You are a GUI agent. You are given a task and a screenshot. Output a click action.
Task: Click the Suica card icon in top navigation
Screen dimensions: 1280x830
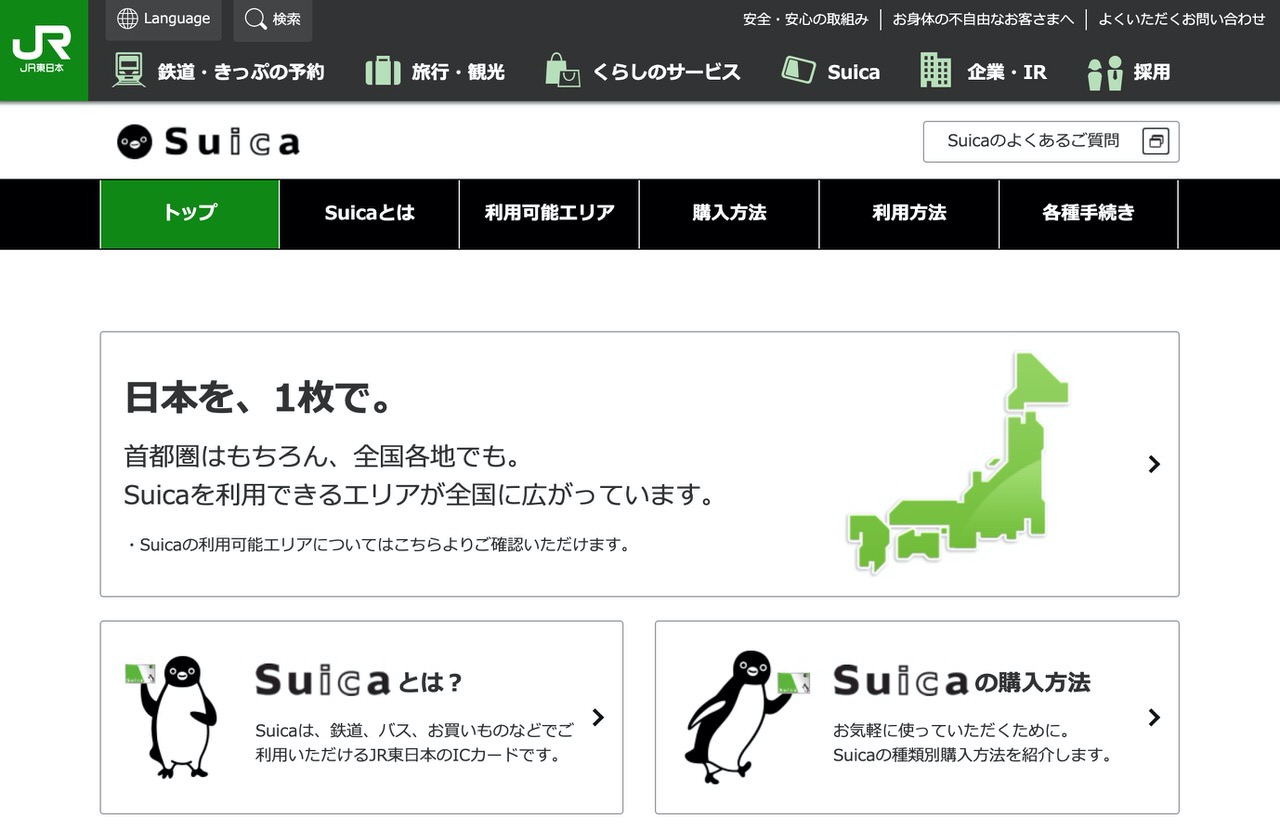[798, 70]
